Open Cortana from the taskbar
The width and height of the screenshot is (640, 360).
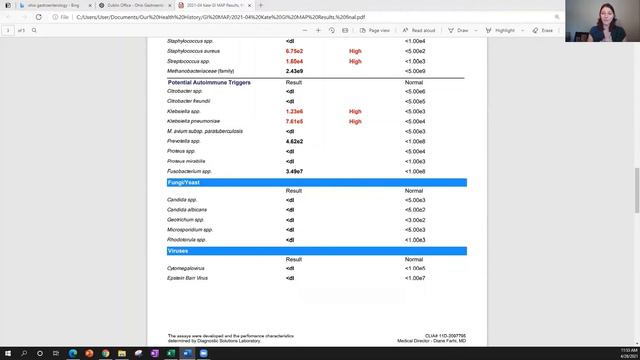(x=40, y=353)
